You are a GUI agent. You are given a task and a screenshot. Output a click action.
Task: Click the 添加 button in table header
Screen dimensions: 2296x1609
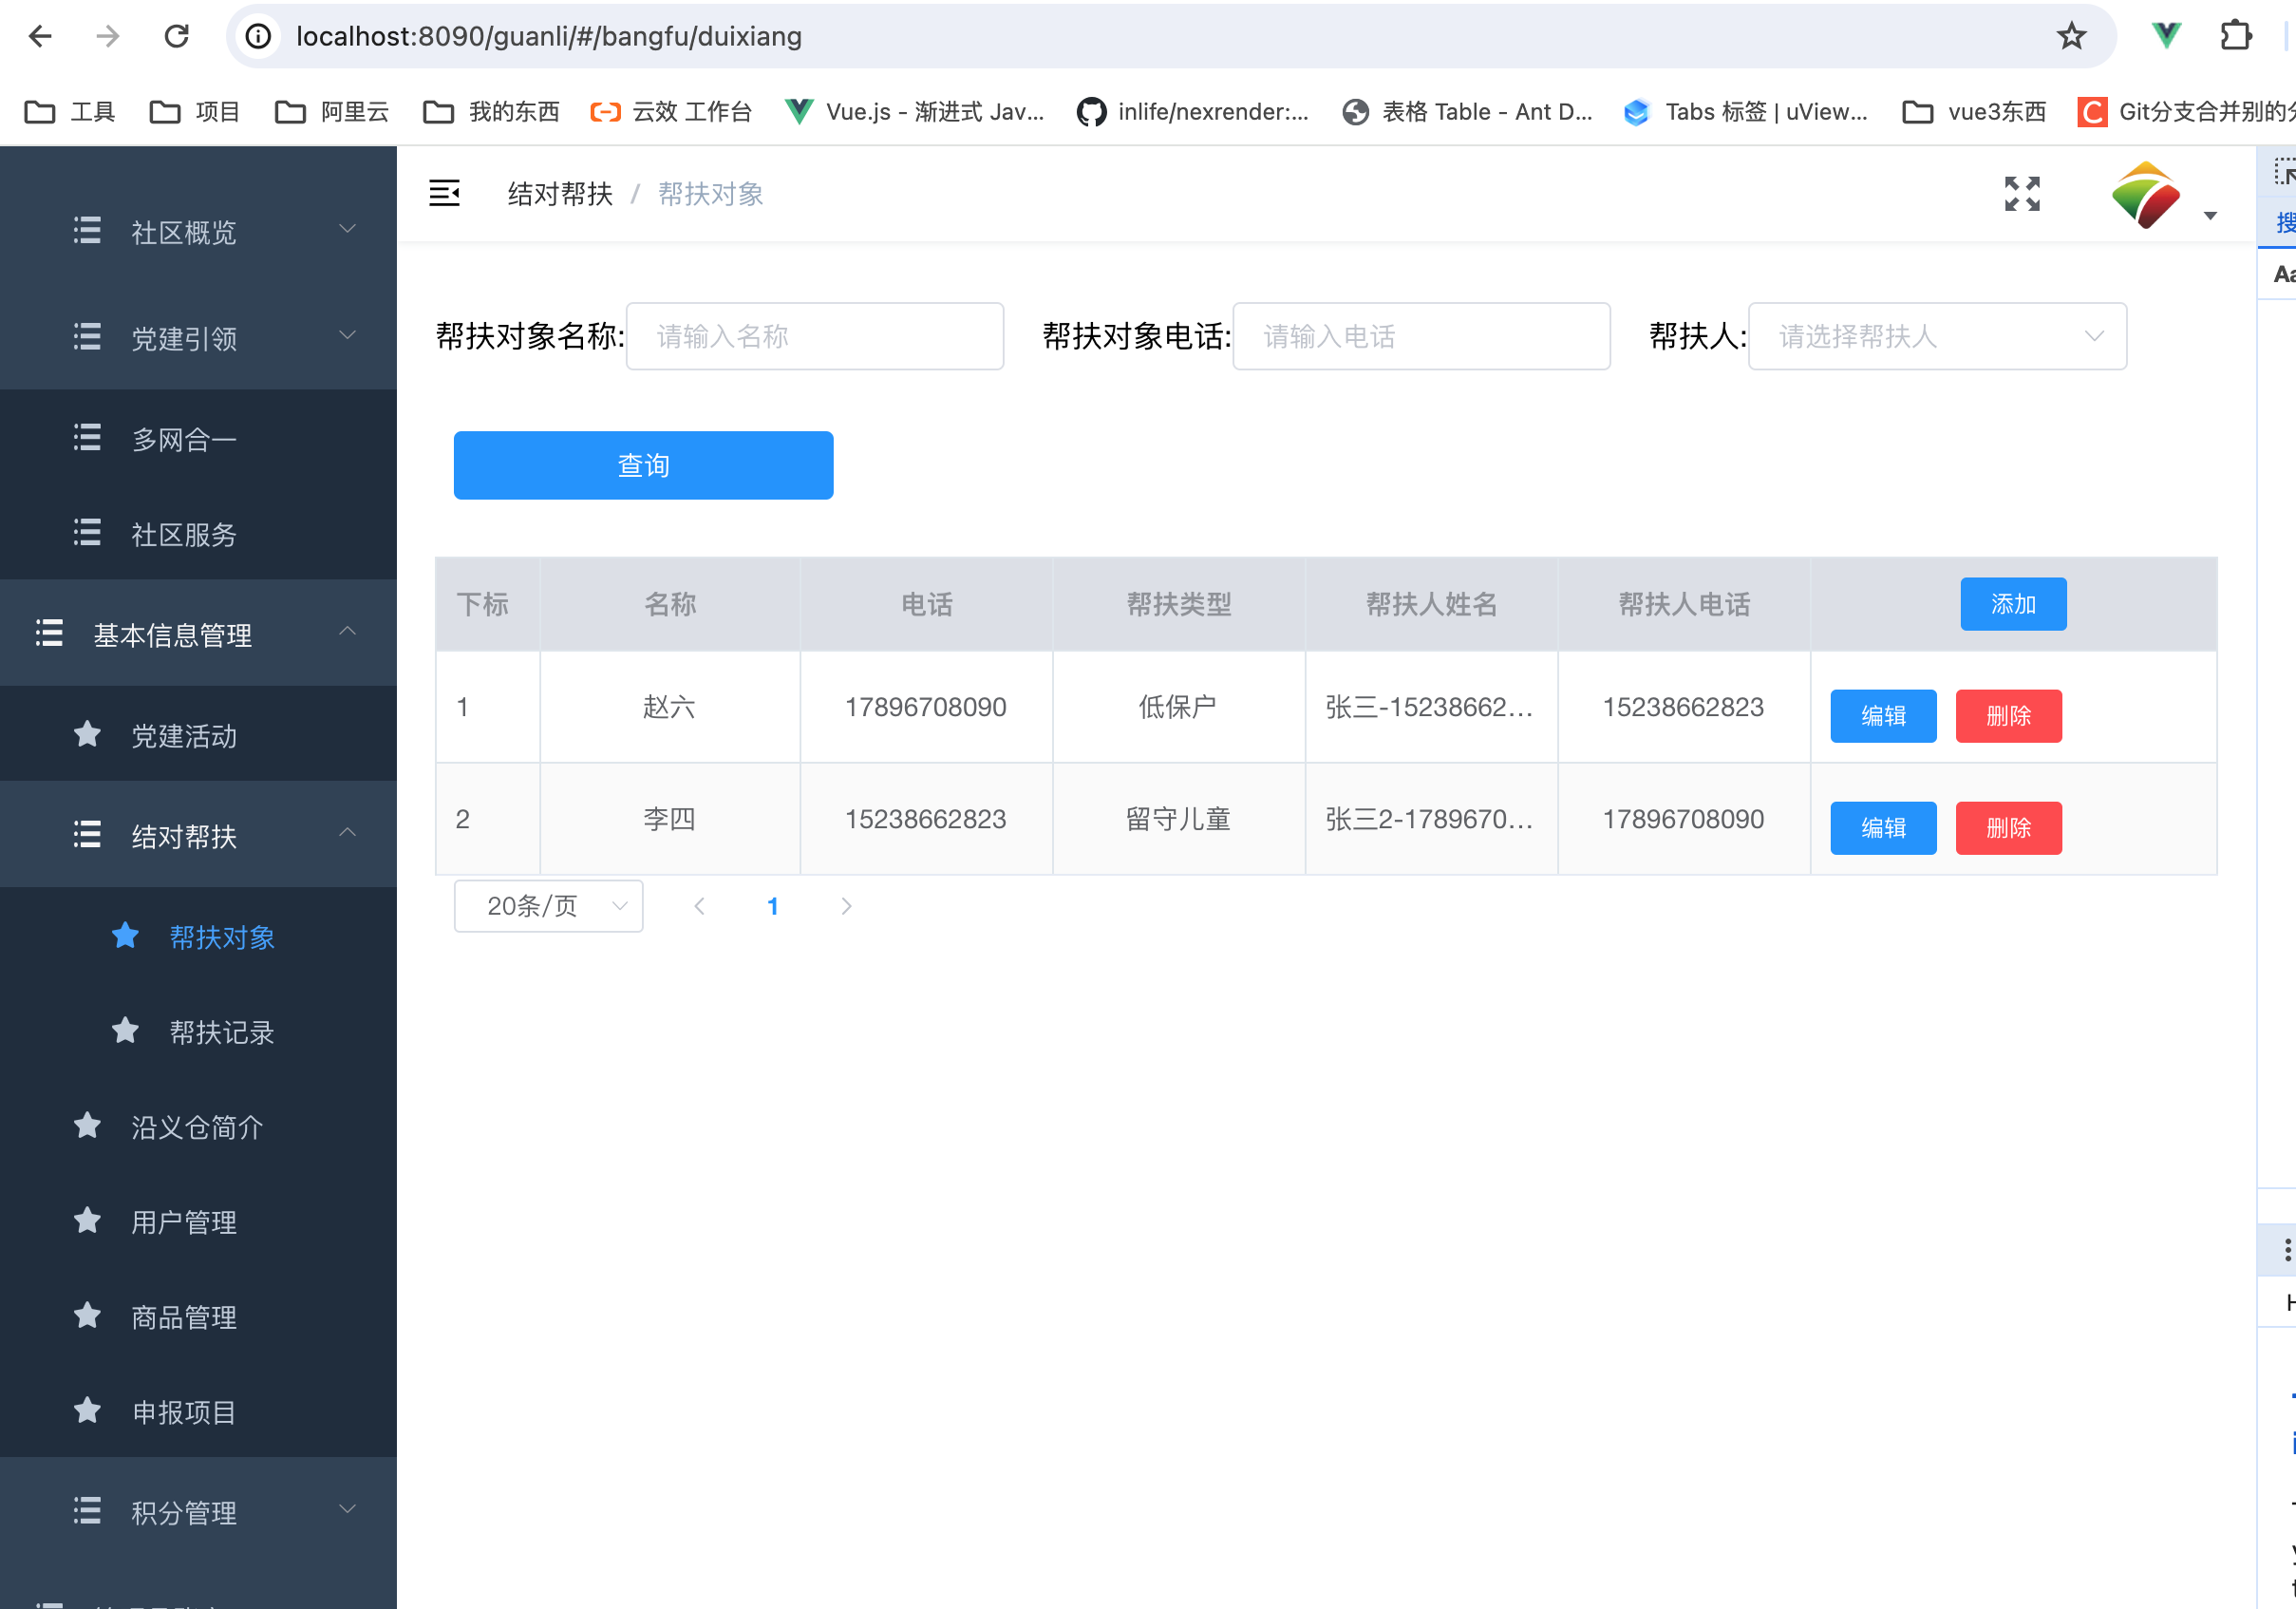2013,604
